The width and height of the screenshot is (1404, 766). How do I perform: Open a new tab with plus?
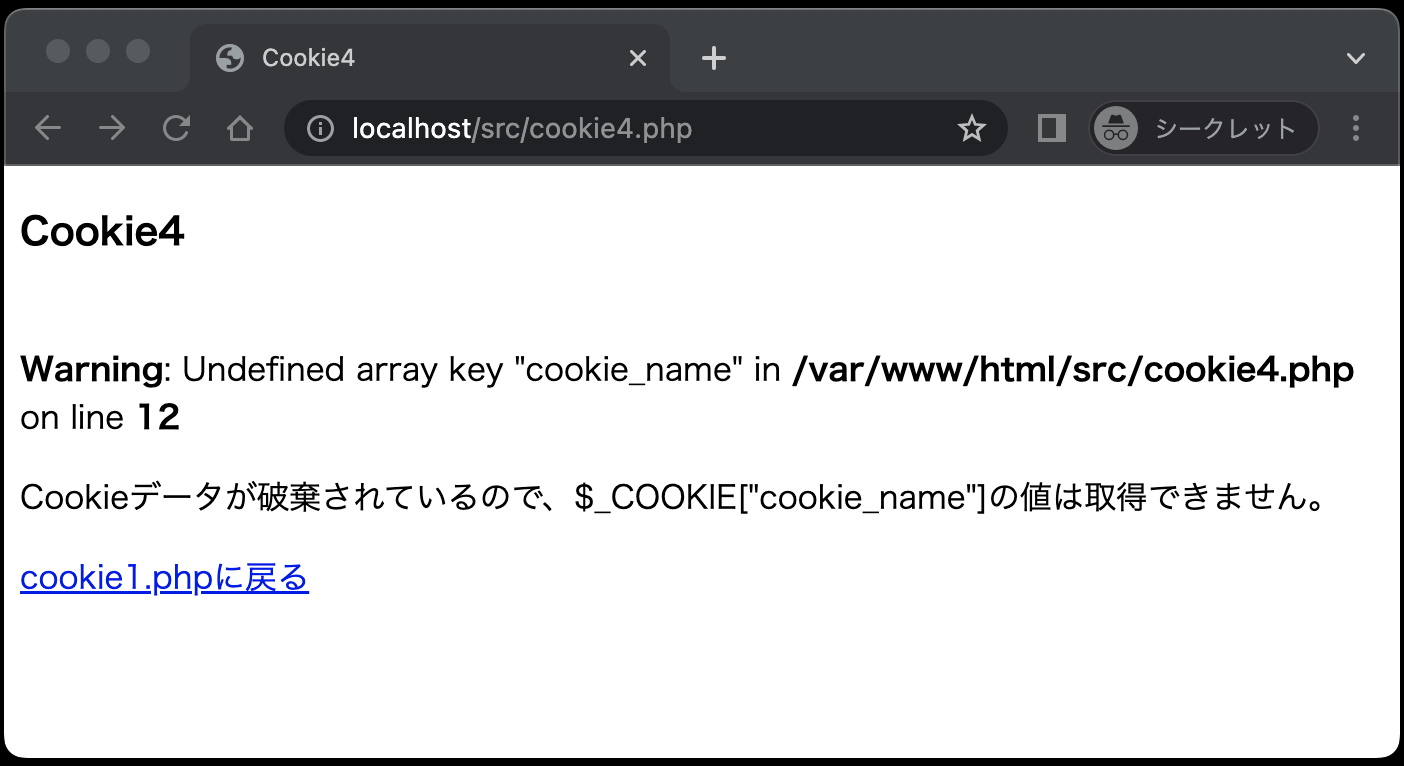[713, 58]
